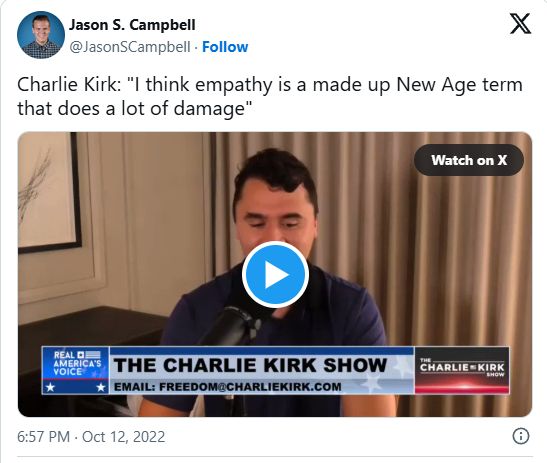Open the Jason S. Campbell display name
This screenshot has width=547, height=463.
pos(132,25)
